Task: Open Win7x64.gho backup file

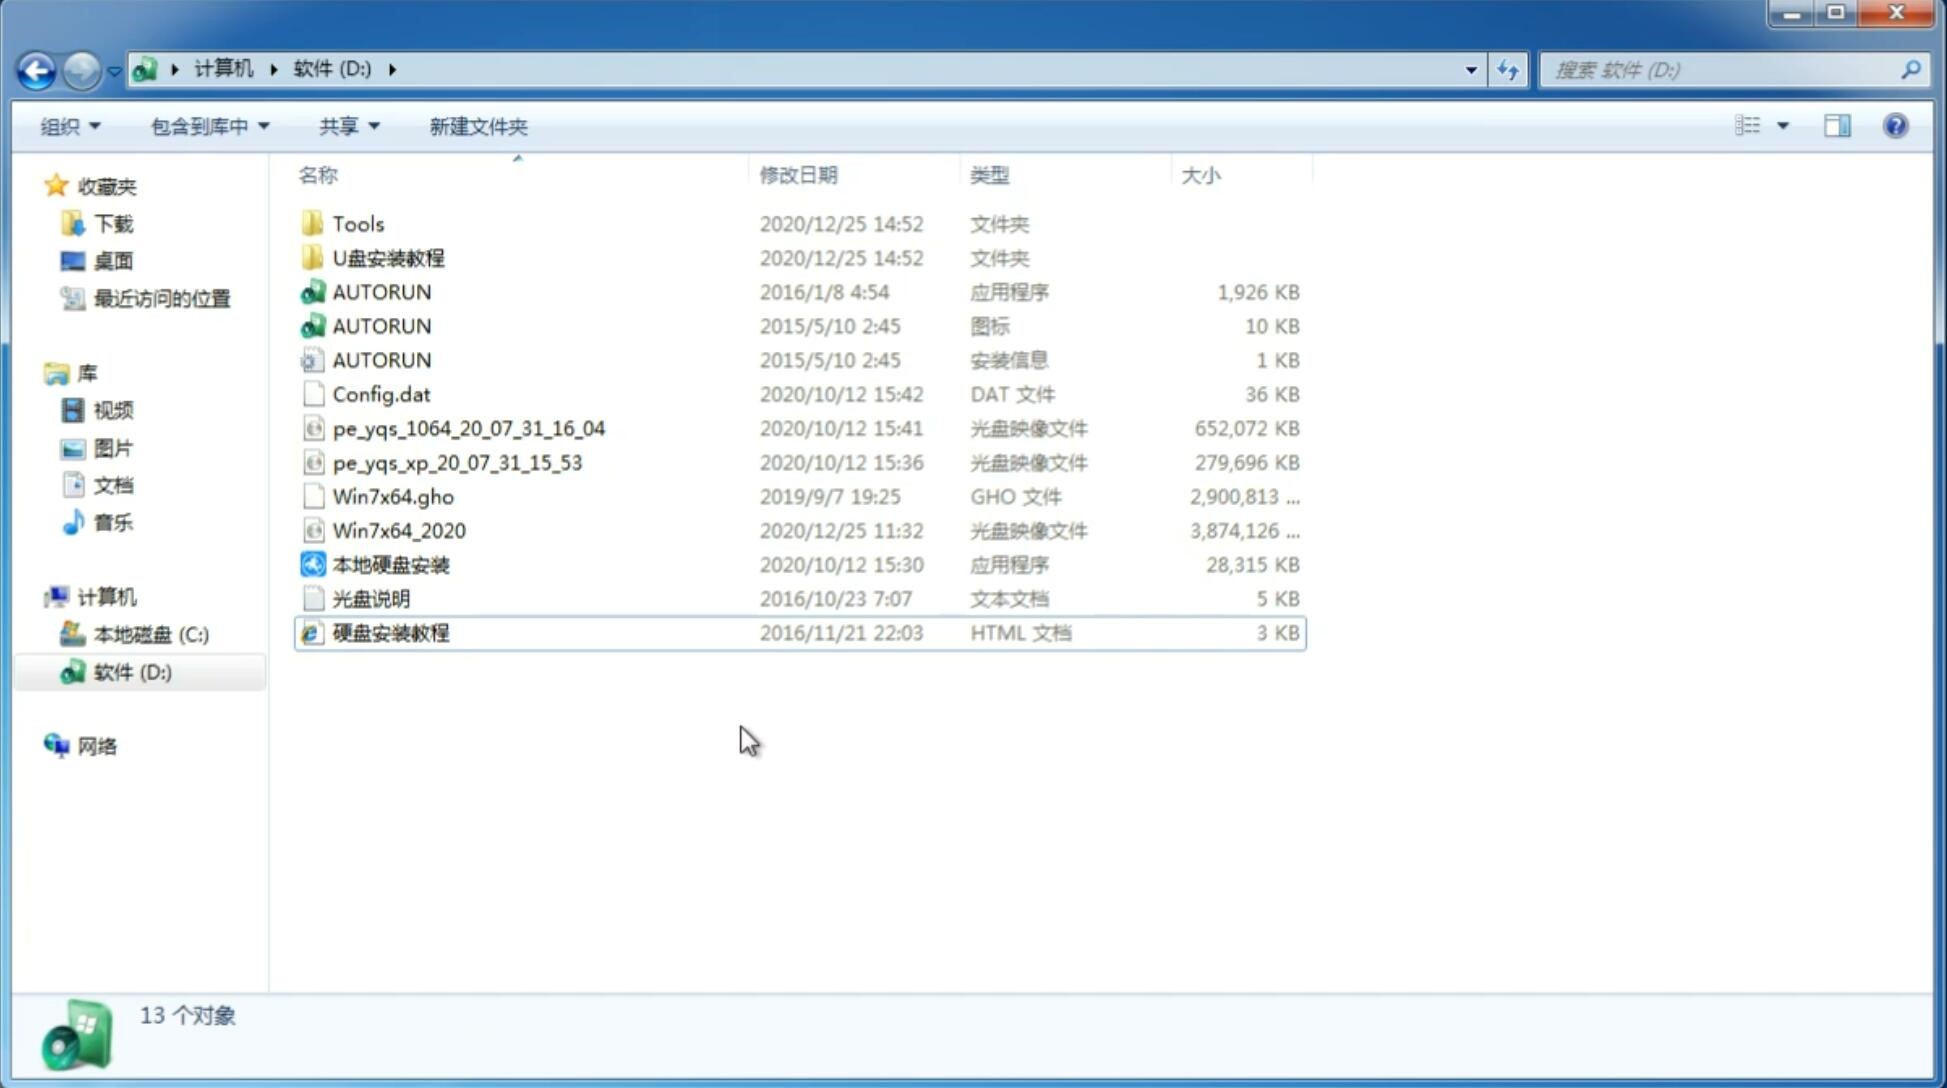Action: point(393,496)
